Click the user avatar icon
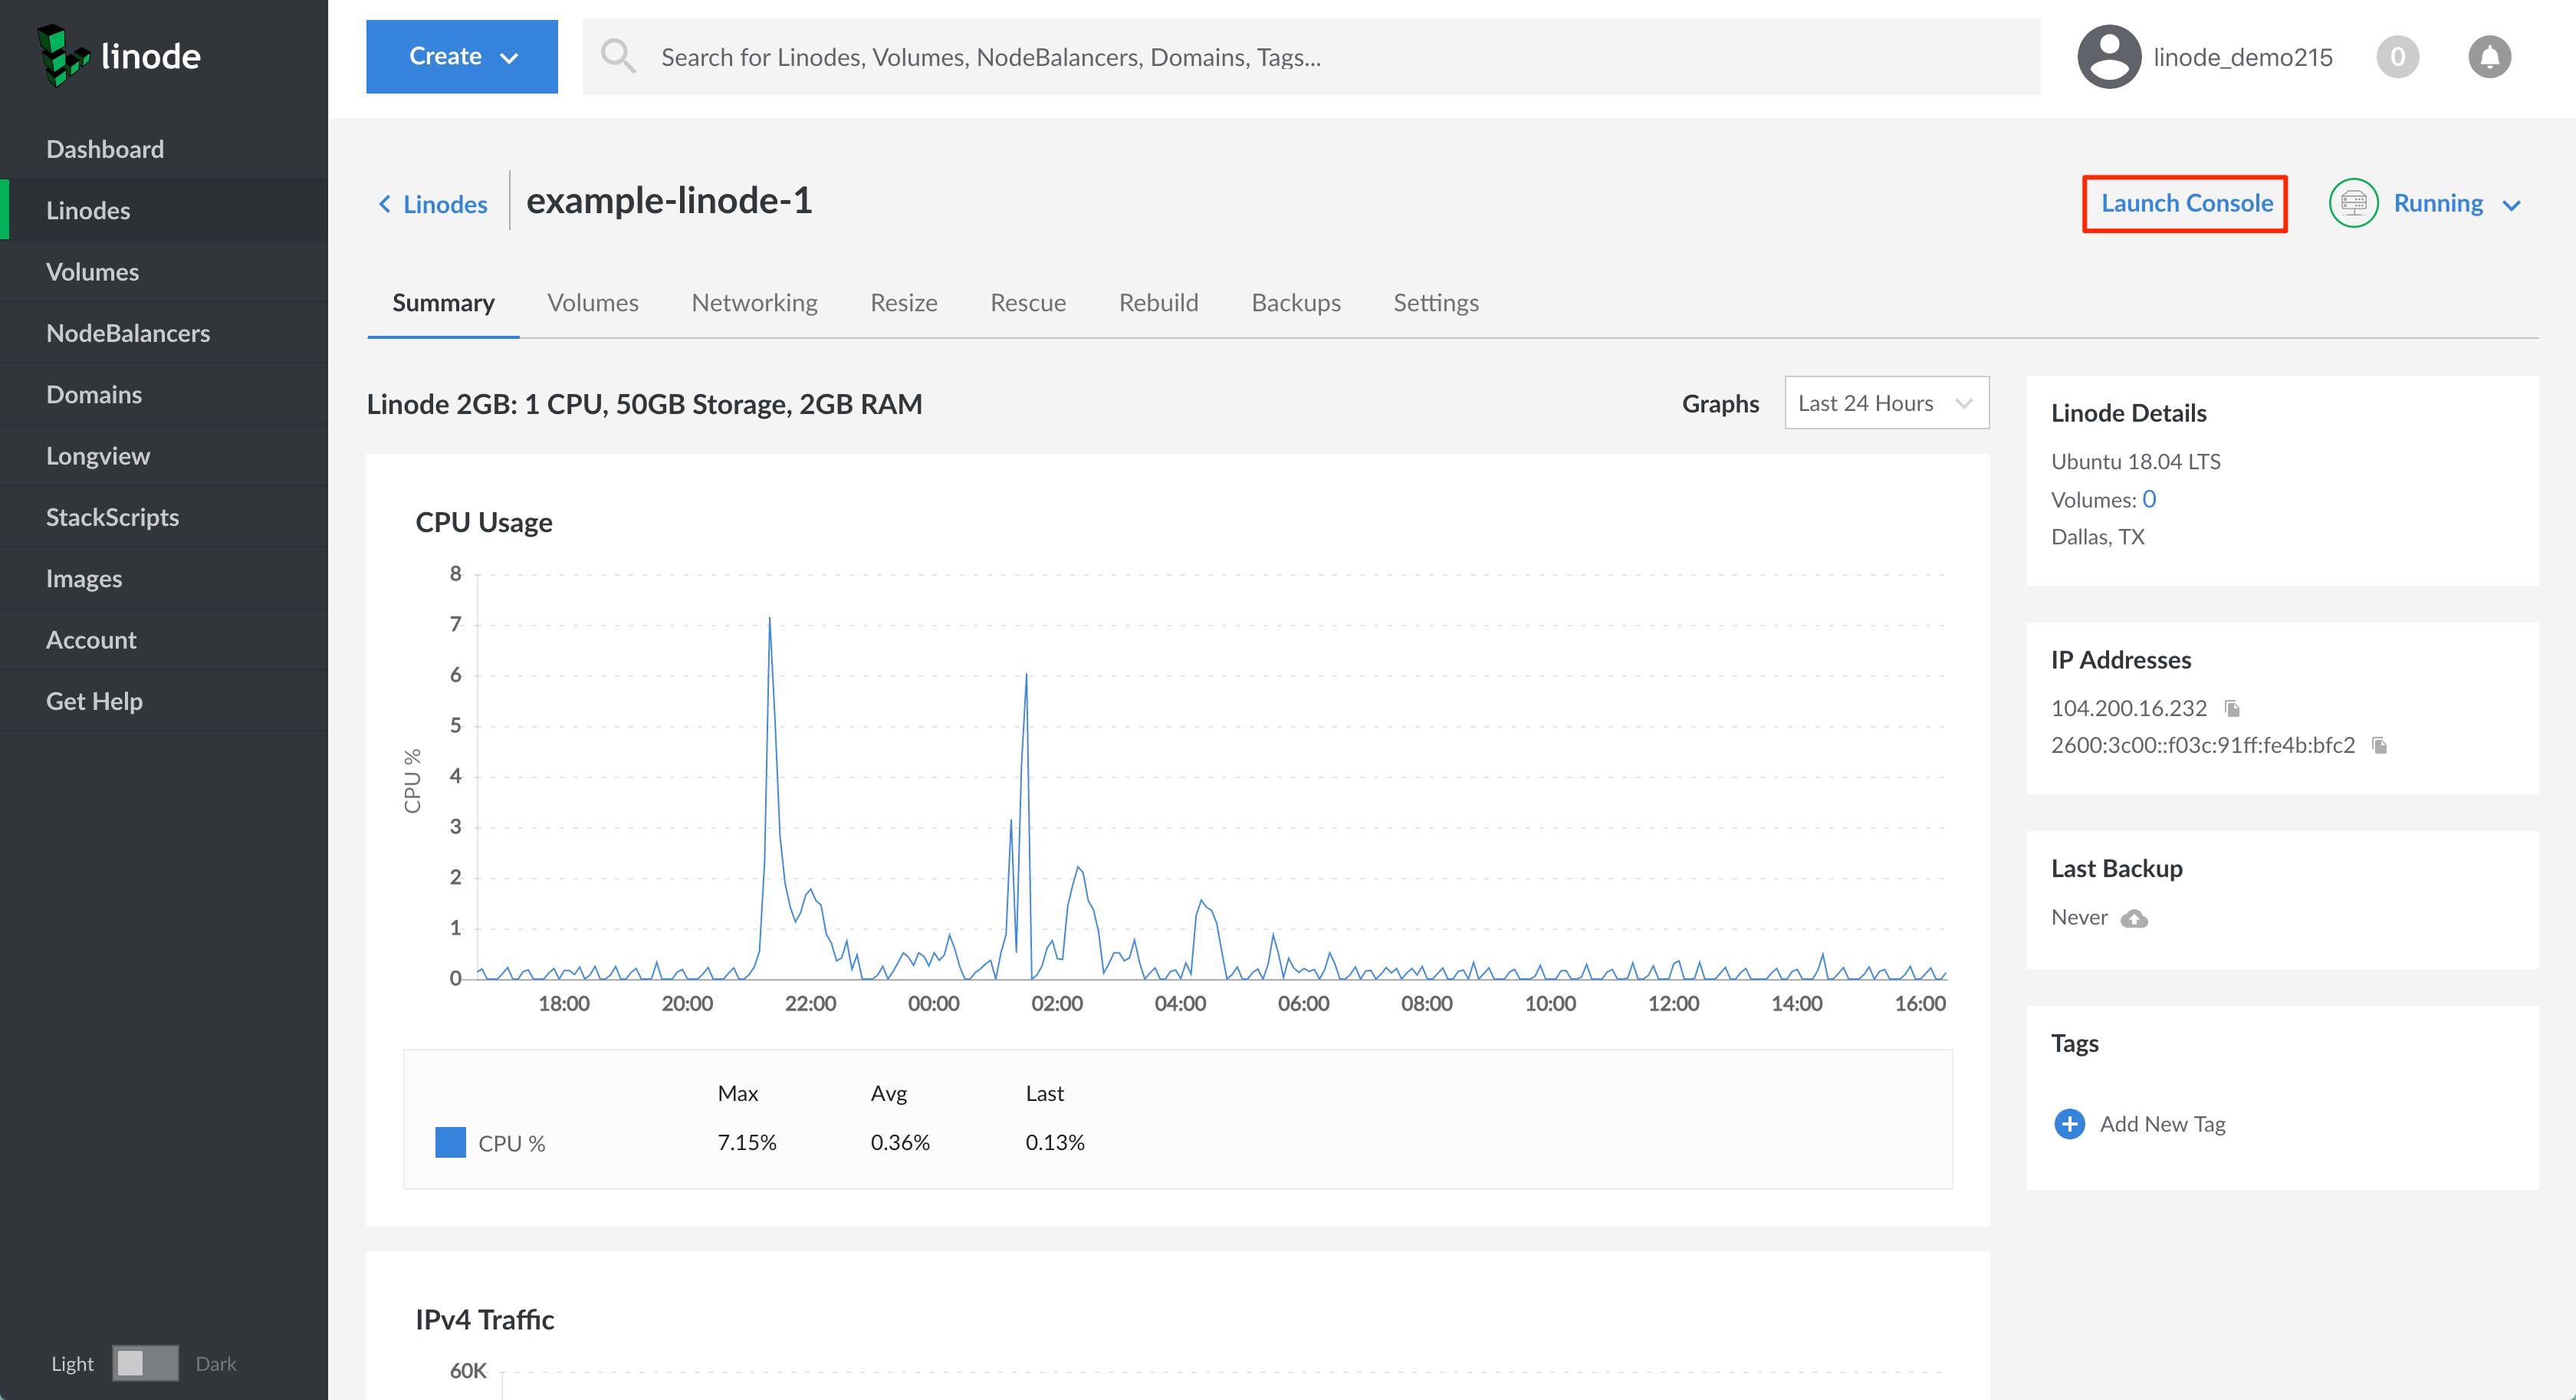Viewport: 2576px width, 1400px height. [2108, 57]
